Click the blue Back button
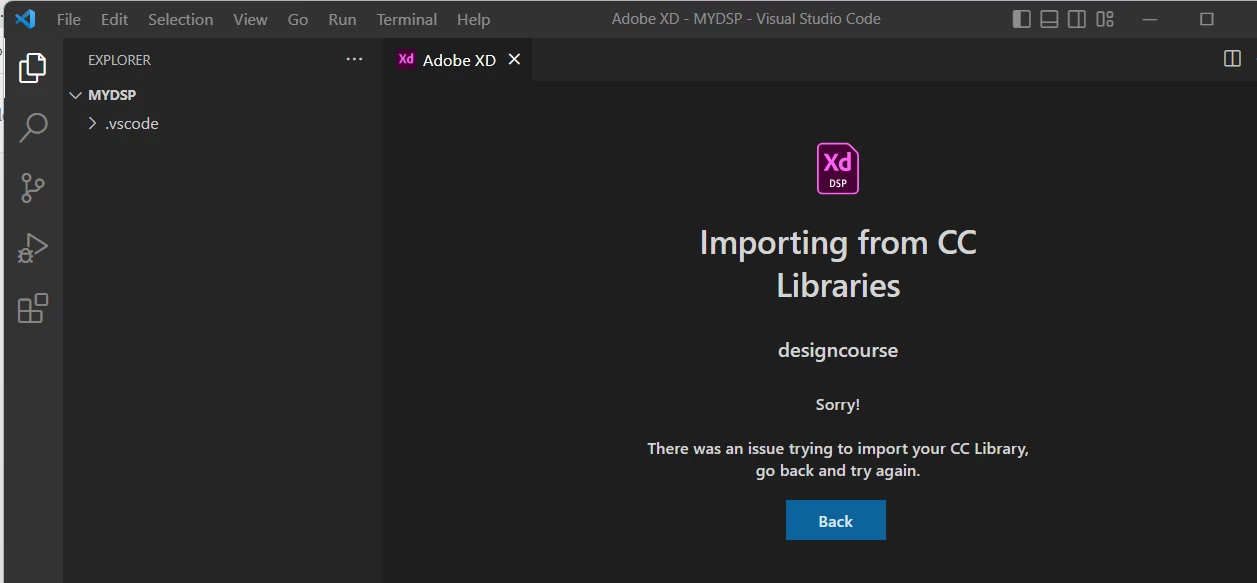This screenshot has width=1257, height=583. (x=836, y=520)
